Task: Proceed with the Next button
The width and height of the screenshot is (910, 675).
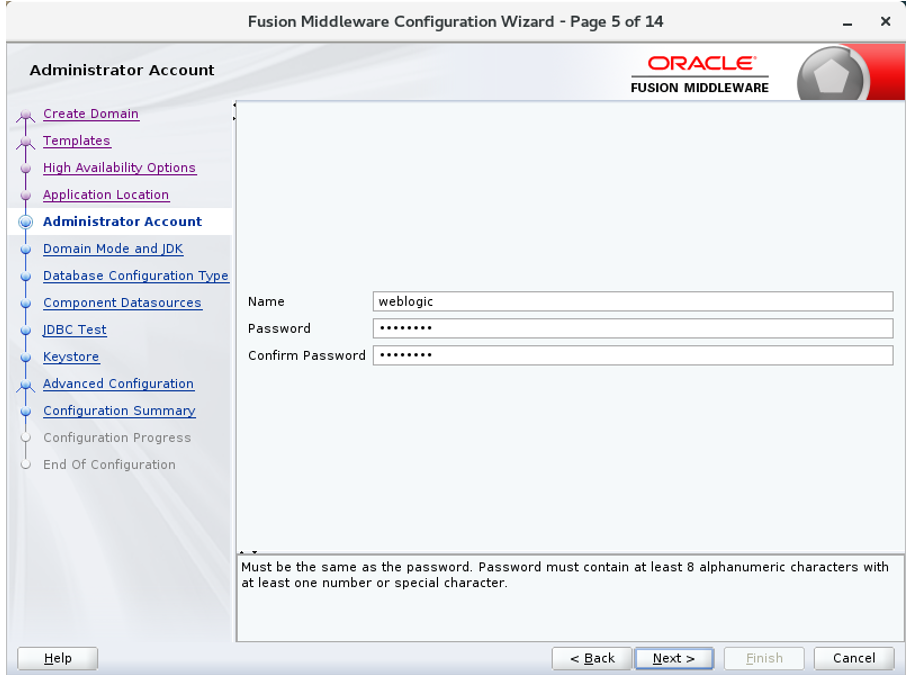Action: [674, 658]
